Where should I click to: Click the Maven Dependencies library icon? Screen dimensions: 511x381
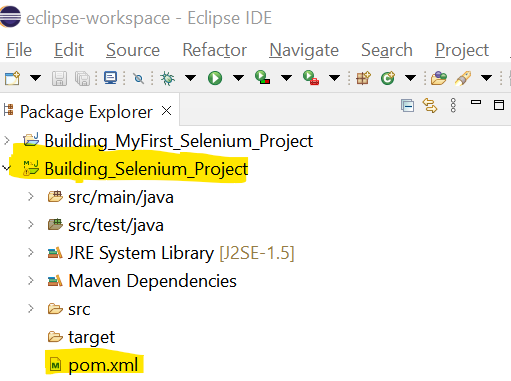[x=55, y=281]
